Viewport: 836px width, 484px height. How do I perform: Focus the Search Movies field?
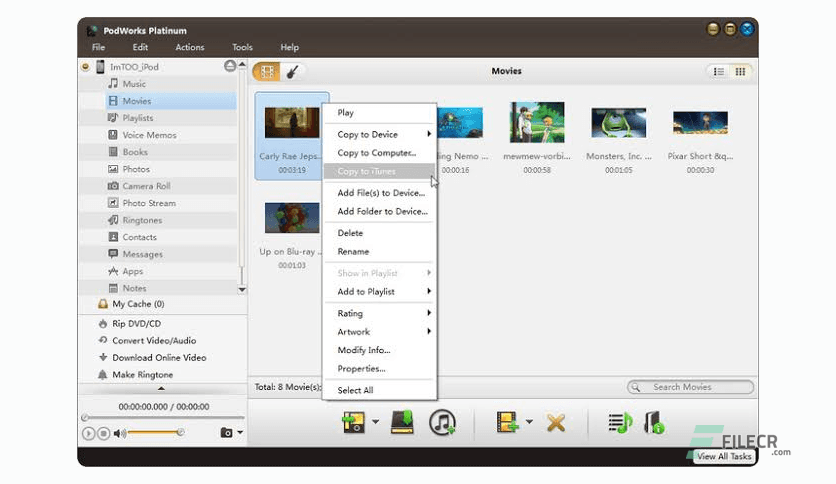(x=690, y=387)
